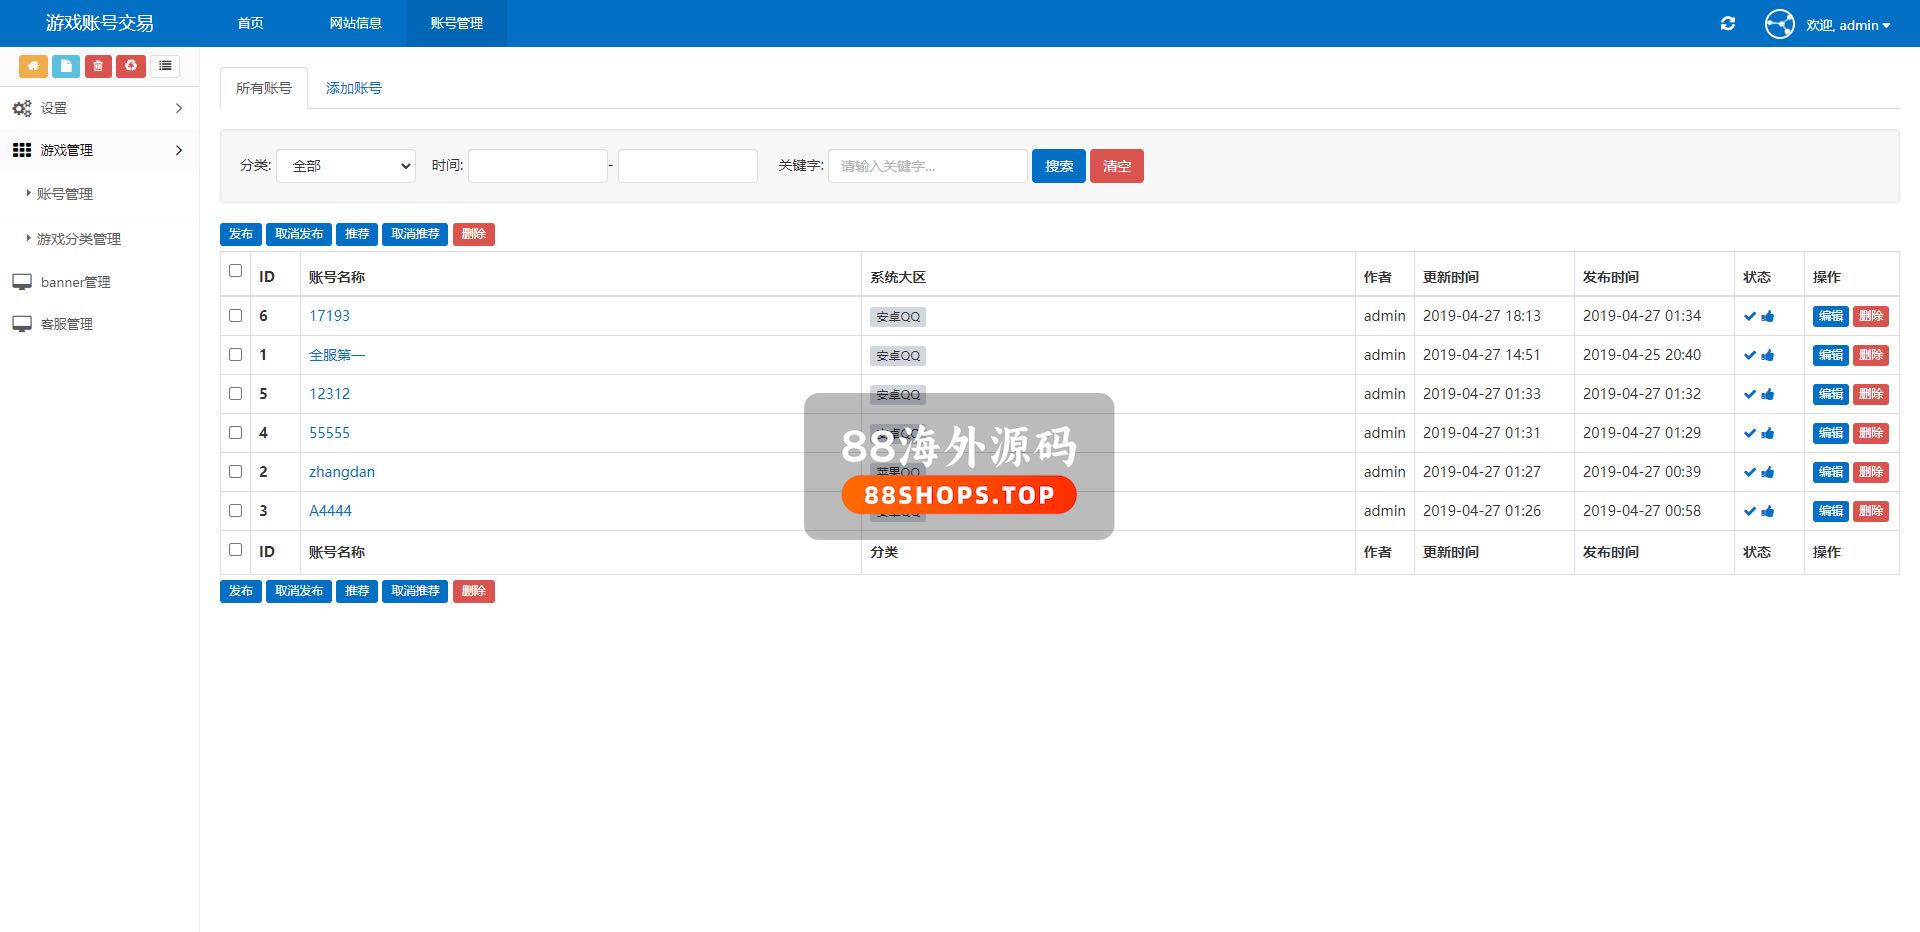Click 编辑 button for account 12312
The image size is (1920, 932).
[x=1830, y=394]
